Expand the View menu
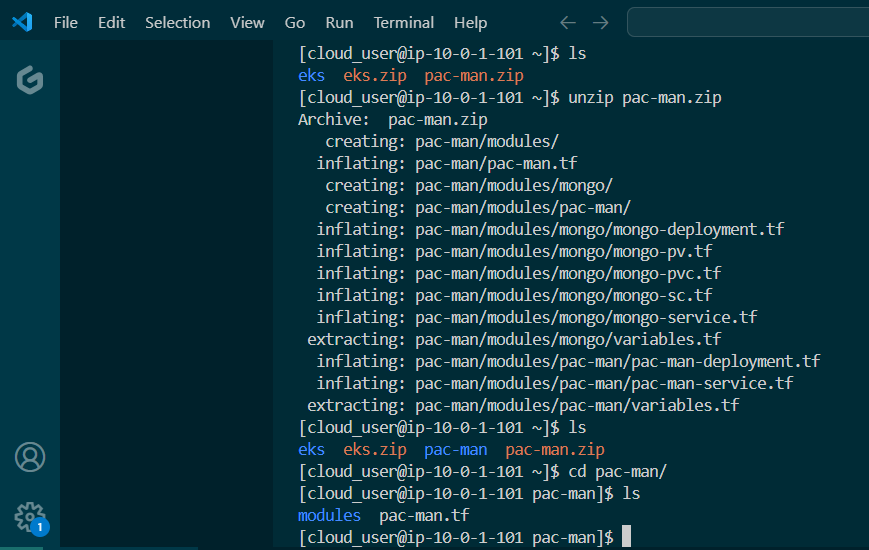The height and width of the screenshot is (550, 869). point(247,22)
